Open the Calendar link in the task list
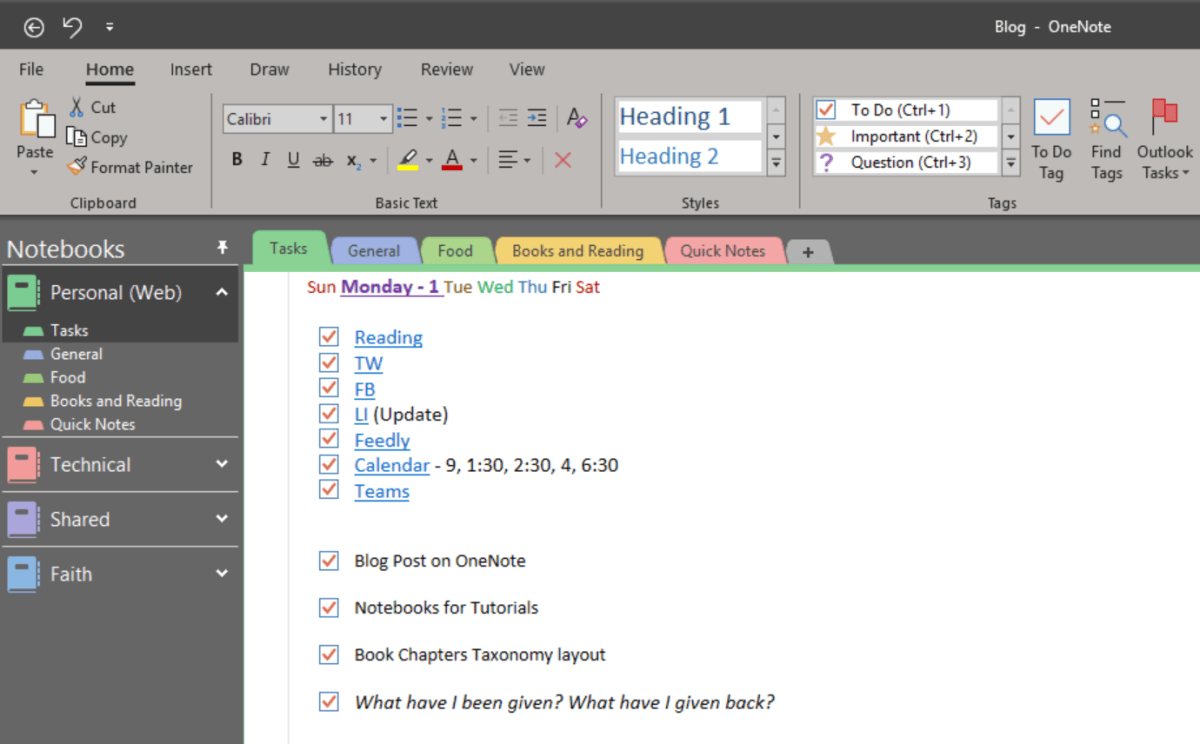 (391, 465)
